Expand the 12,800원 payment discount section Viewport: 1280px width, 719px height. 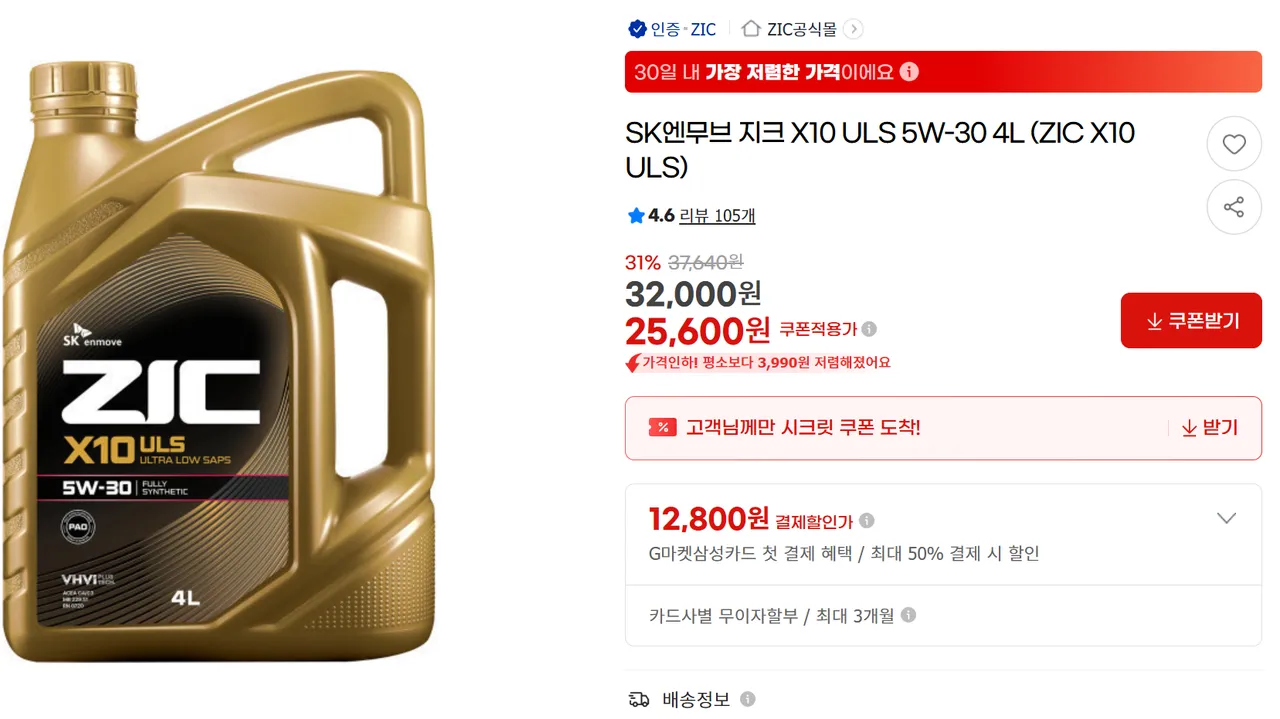click(1226, 518)
